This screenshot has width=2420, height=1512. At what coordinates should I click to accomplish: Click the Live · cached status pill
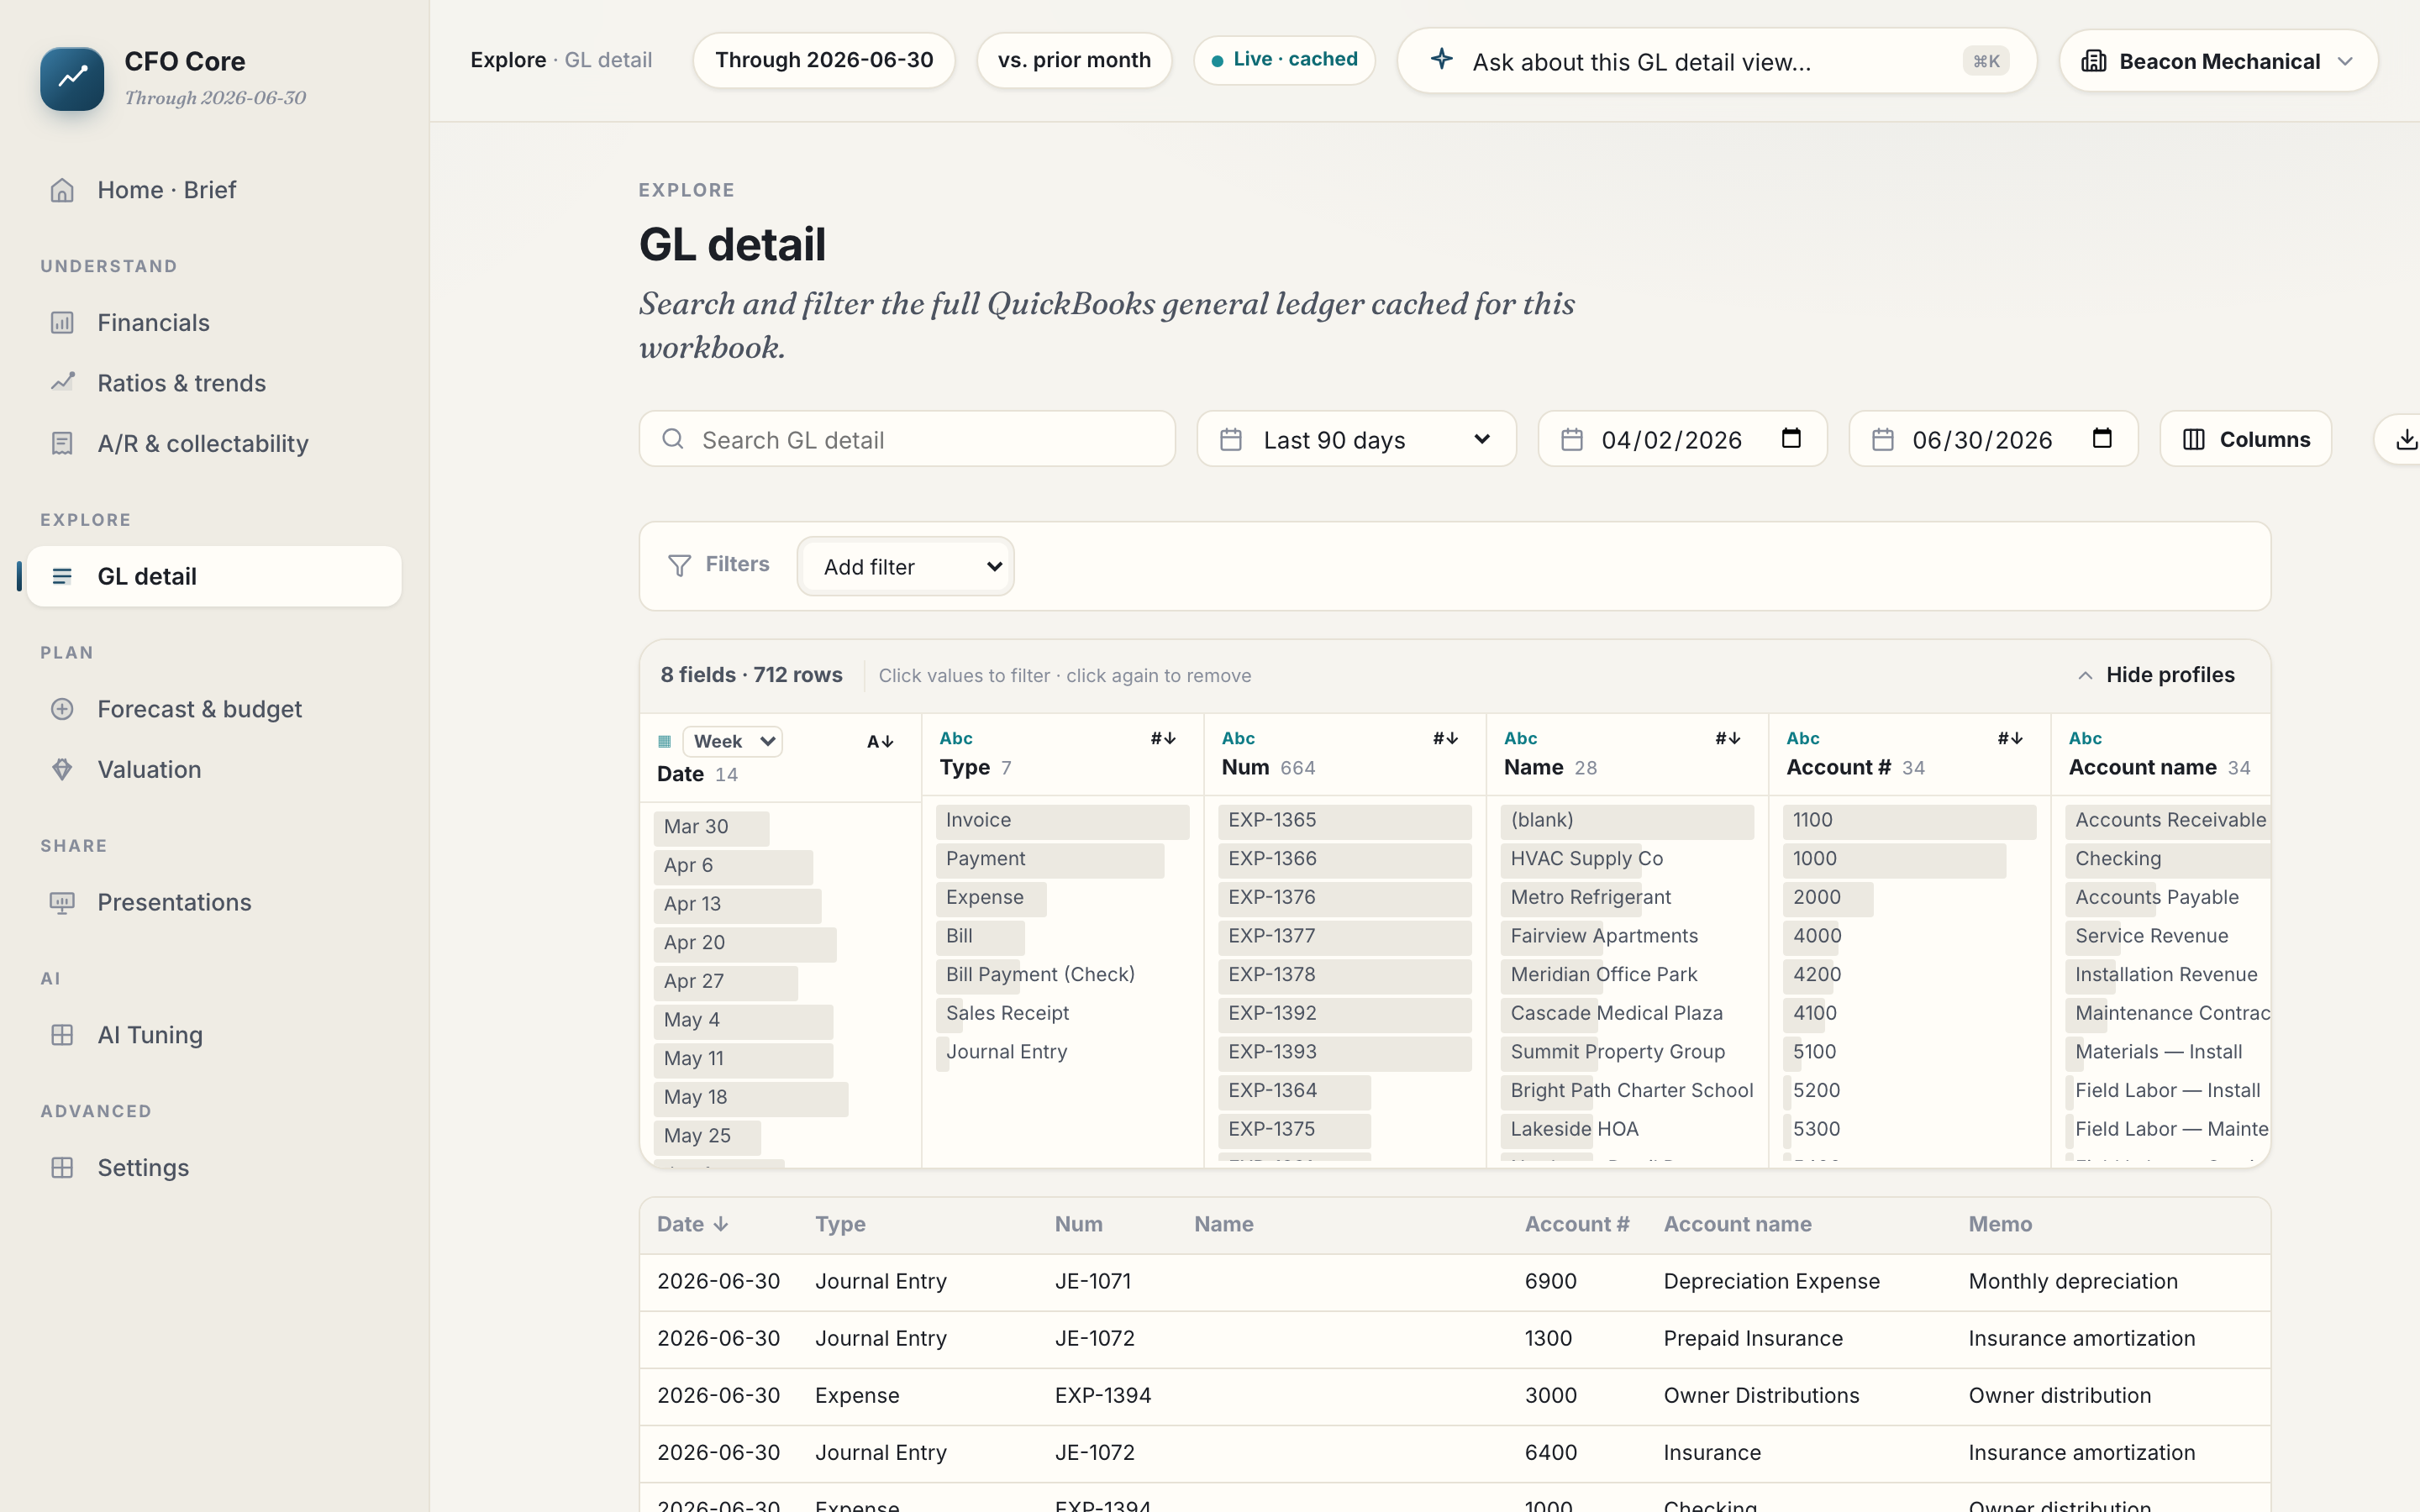1284,60
